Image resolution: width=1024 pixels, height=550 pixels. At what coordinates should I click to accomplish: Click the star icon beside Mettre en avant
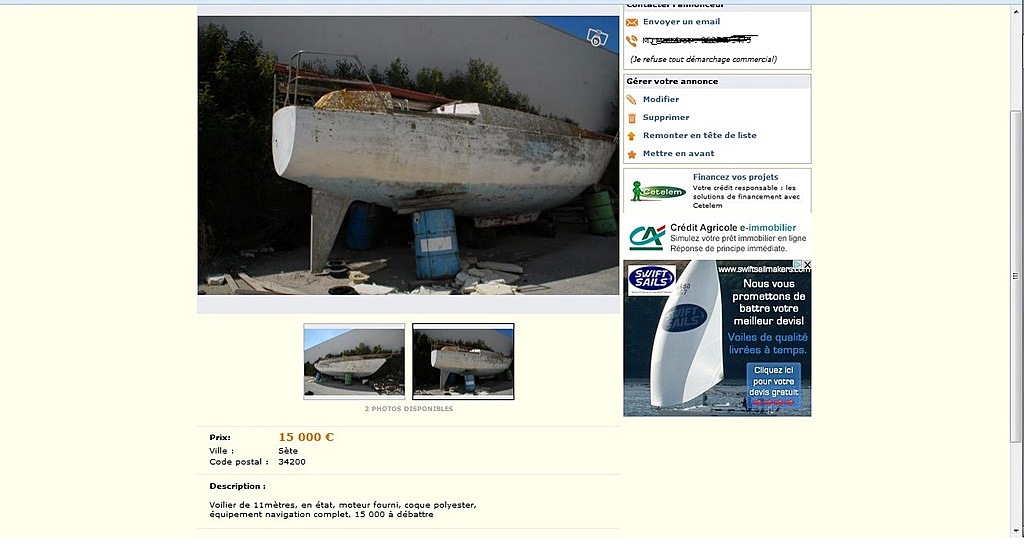(632, 154)
